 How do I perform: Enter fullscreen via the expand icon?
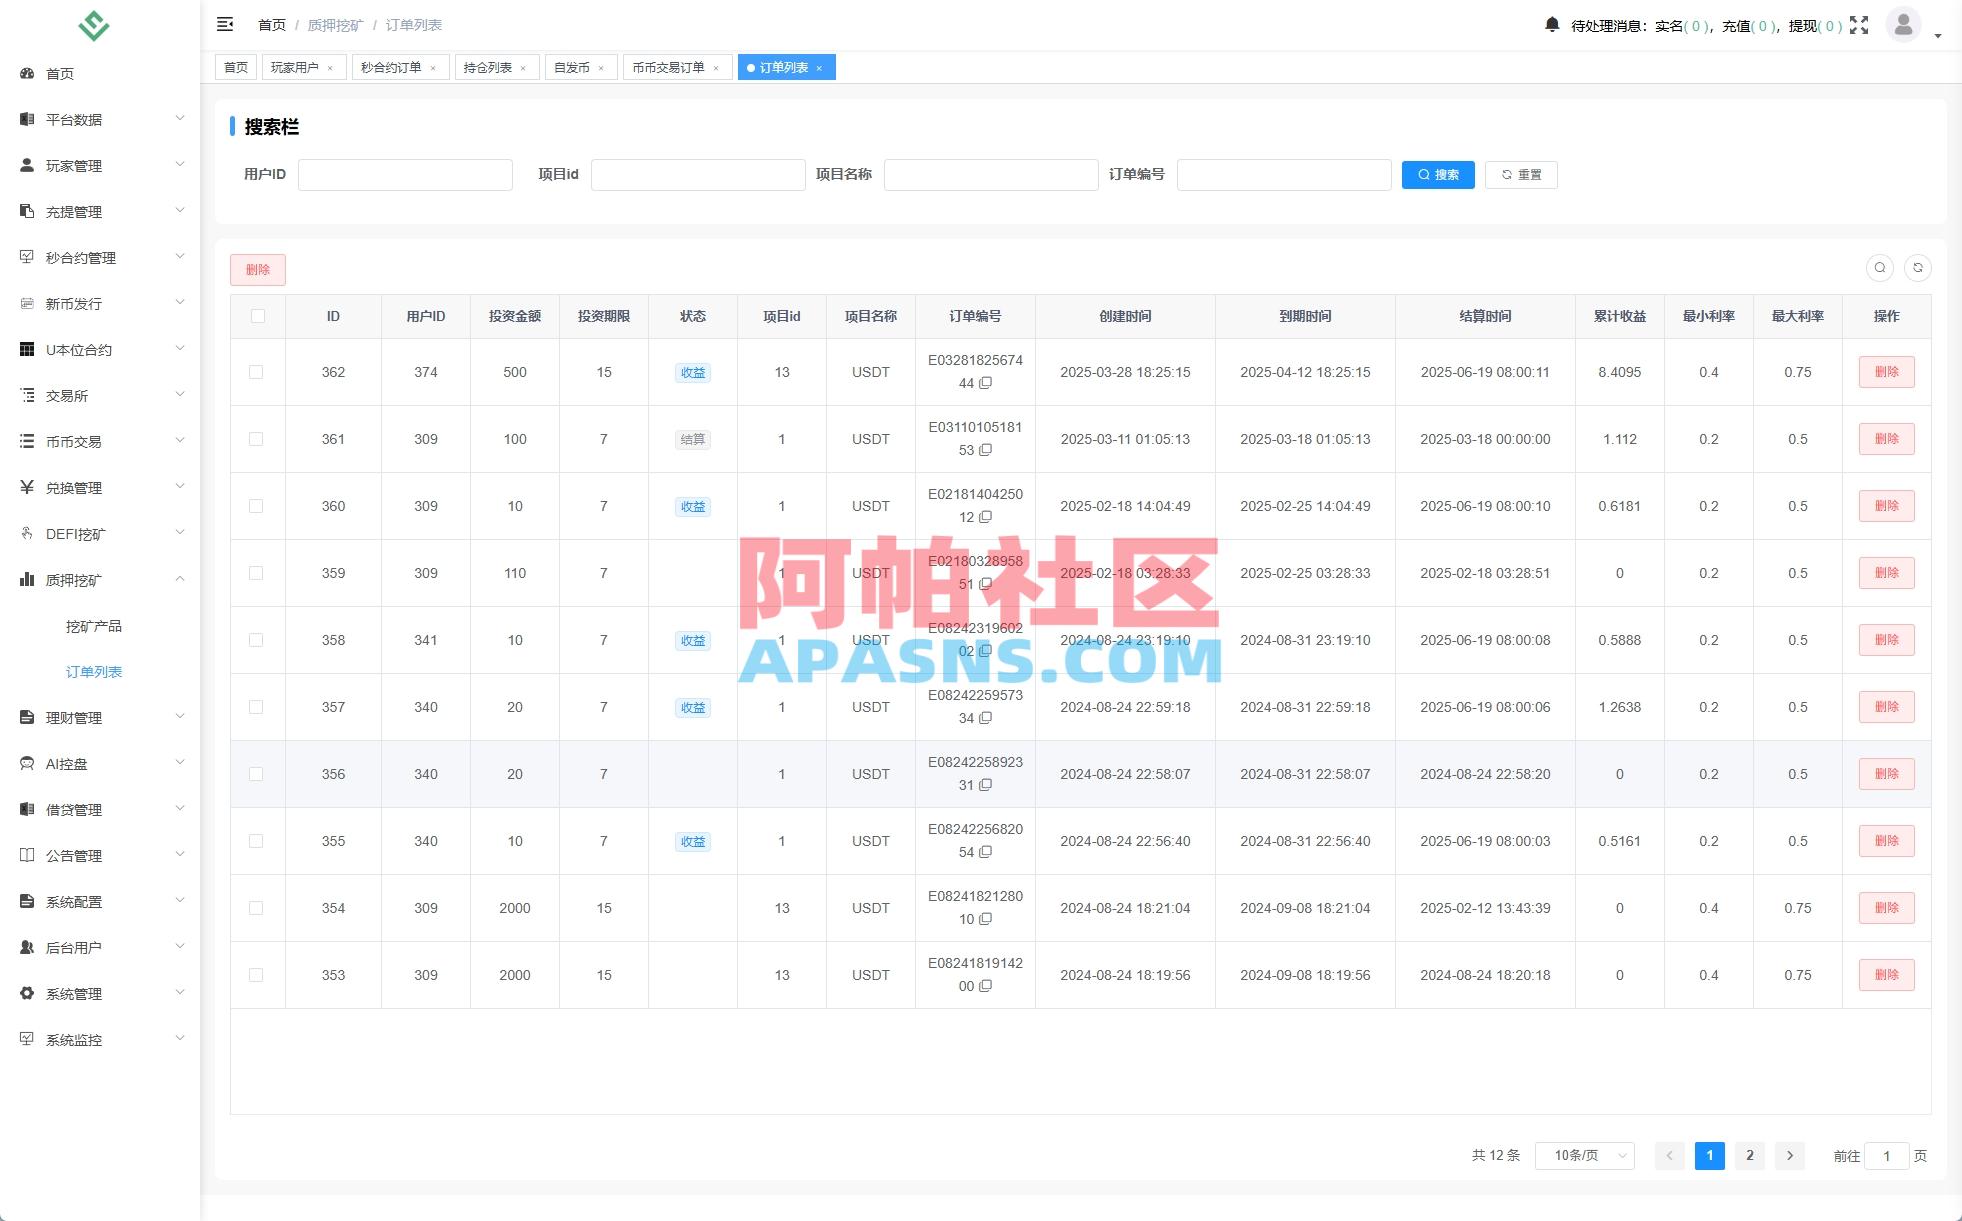tap(1859, 25)
